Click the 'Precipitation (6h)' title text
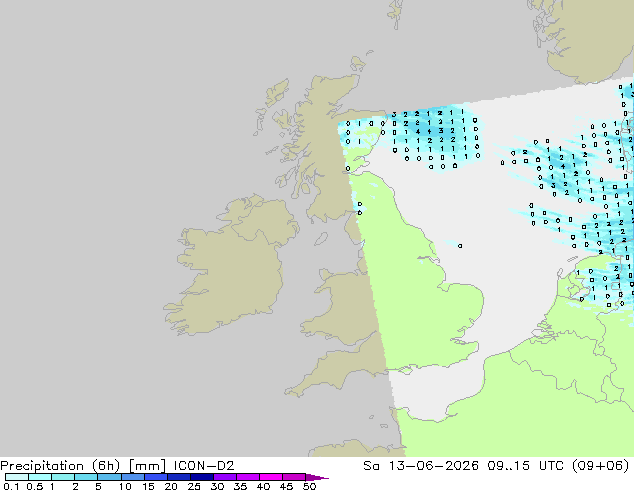 (x=60, y=466)
